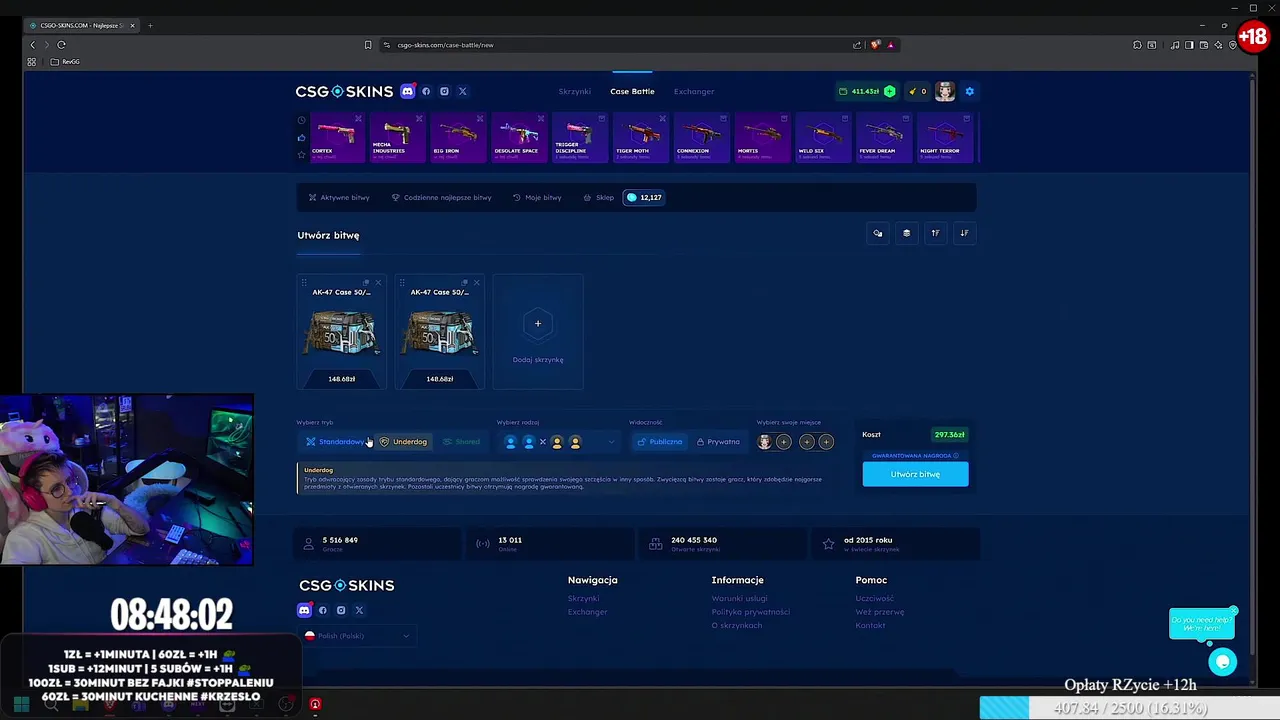This screenshot has width=1280, height=720.
Task: Select Standardowy battle mode
Action: [x=336, y=441]
